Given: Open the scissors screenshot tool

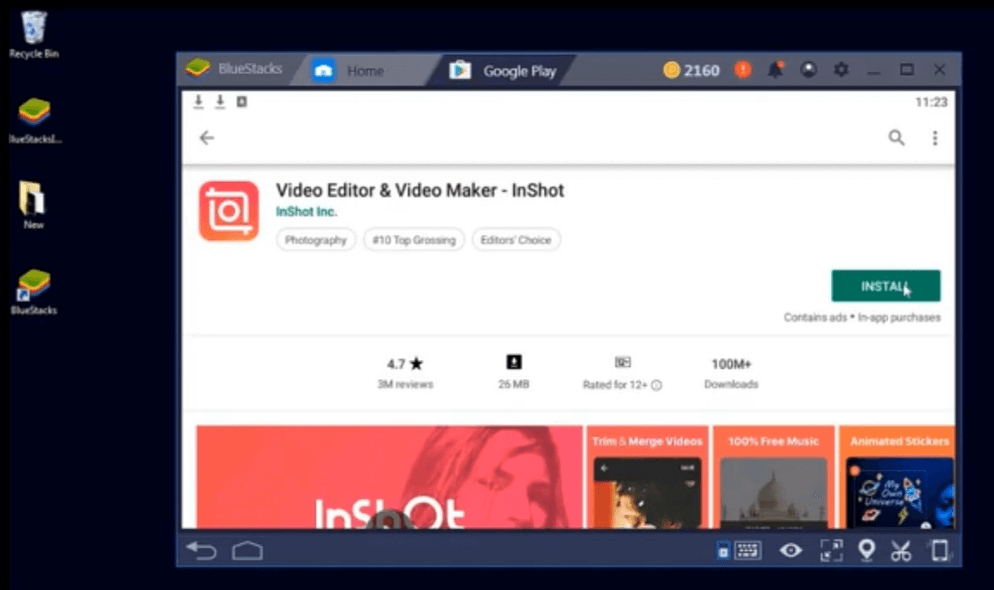Looking at the screenshot, I should click(x=901, y=550).
